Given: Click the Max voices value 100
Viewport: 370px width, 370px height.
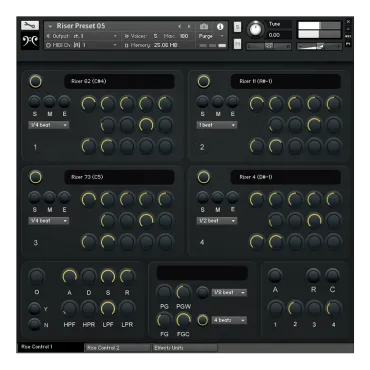Looking at the screenshot, I should pos(184,36).
